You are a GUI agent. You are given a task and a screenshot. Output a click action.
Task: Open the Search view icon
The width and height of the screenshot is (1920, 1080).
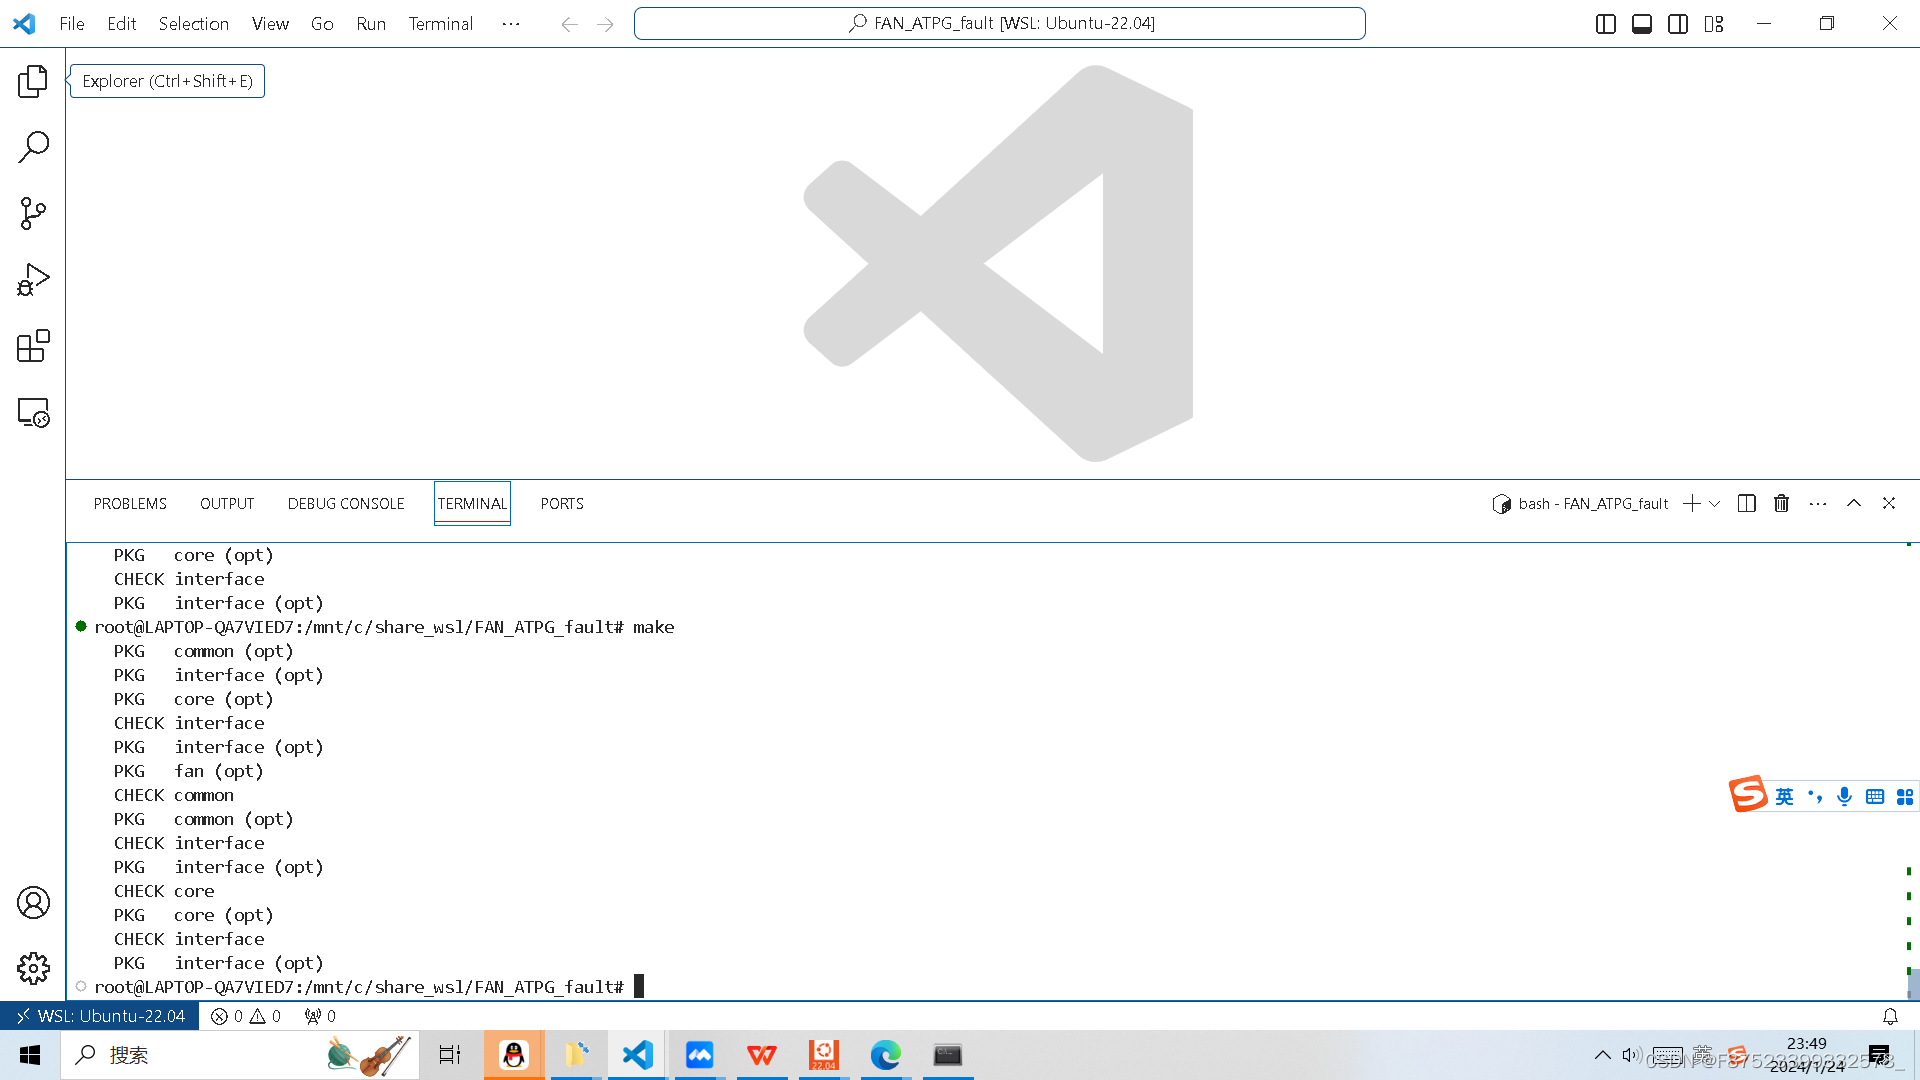[33, 147]
